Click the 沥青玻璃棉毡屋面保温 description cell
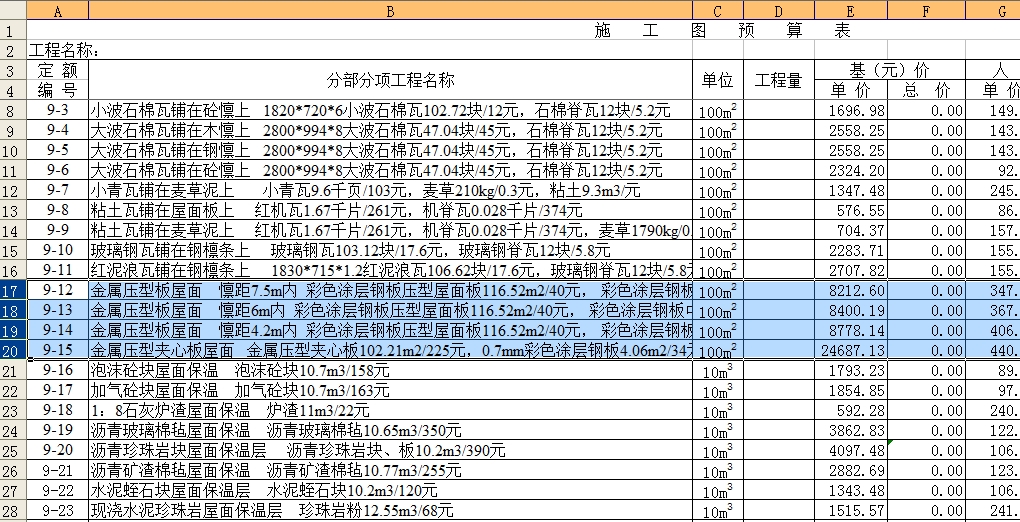 (390, 431)
